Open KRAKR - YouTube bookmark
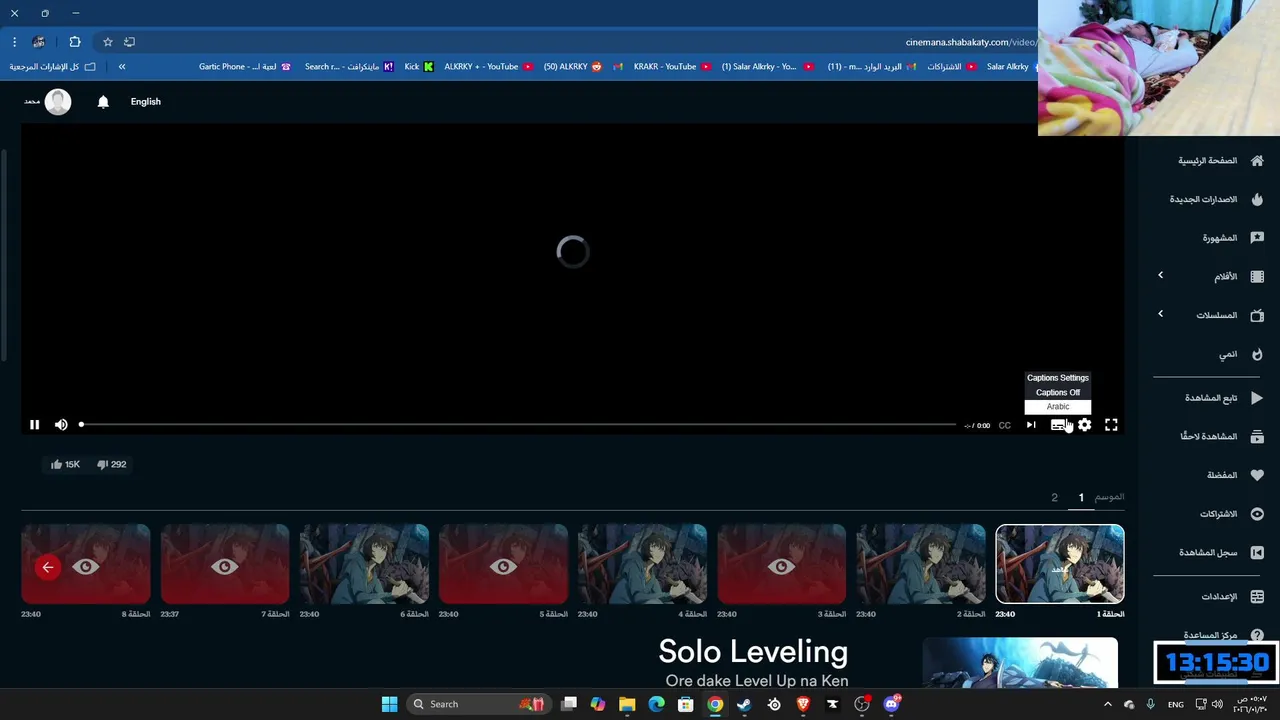This screenshot has width=1280, height=720. 672,67
